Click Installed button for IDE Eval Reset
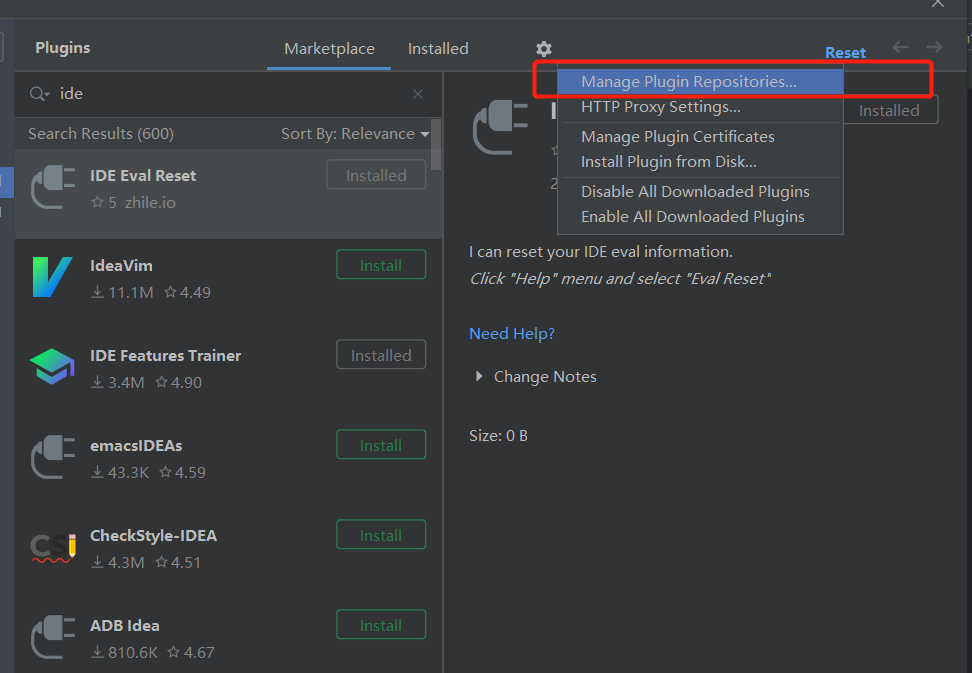The height and width of the screenshot is (673, 972). 376,175
